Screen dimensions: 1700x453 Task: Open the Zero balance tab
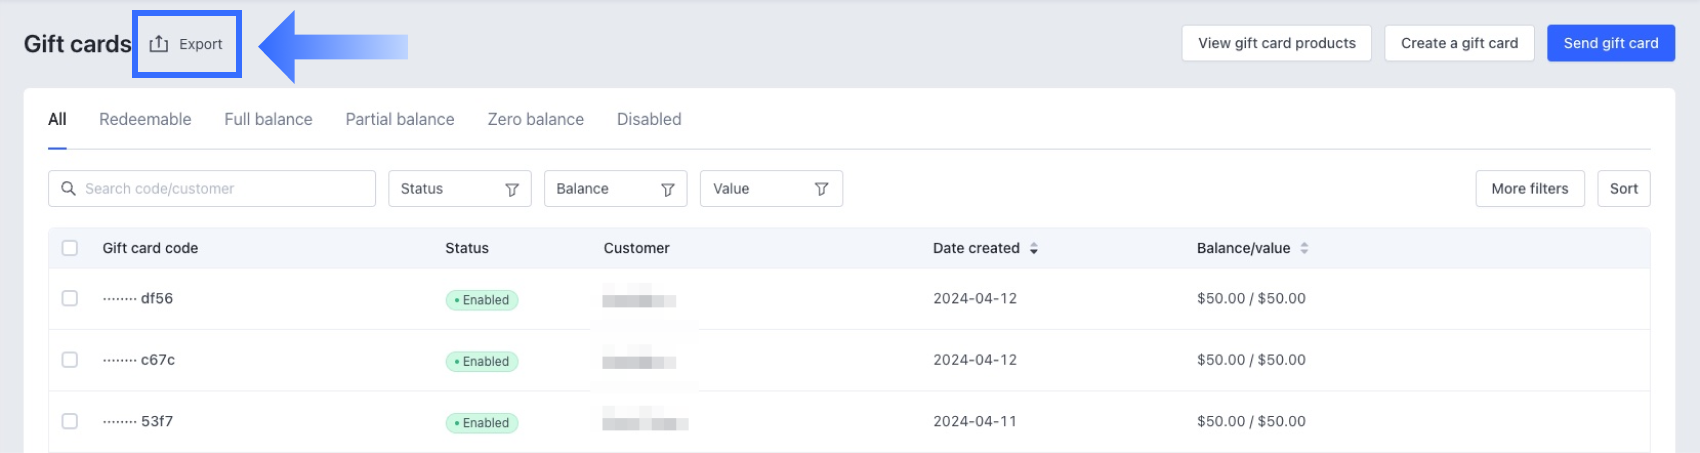click(535, 119)
